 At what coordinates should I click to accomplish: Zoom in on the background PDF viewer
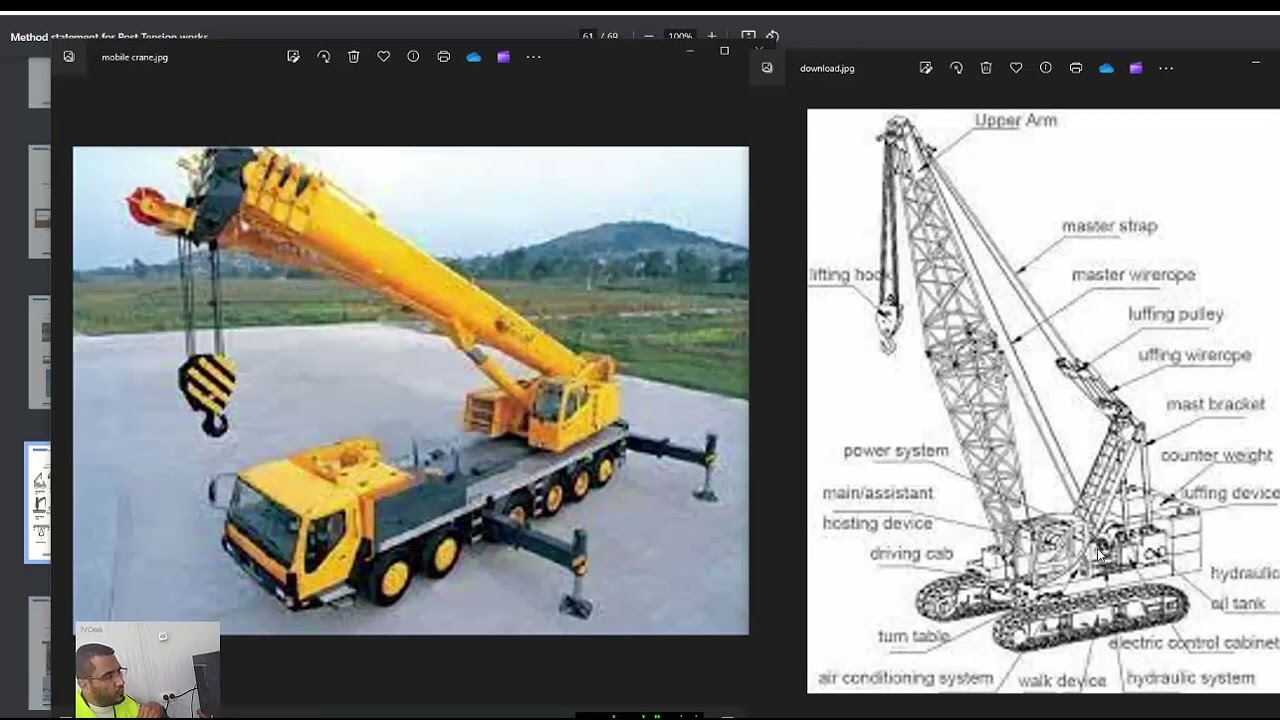coord(712,36)
